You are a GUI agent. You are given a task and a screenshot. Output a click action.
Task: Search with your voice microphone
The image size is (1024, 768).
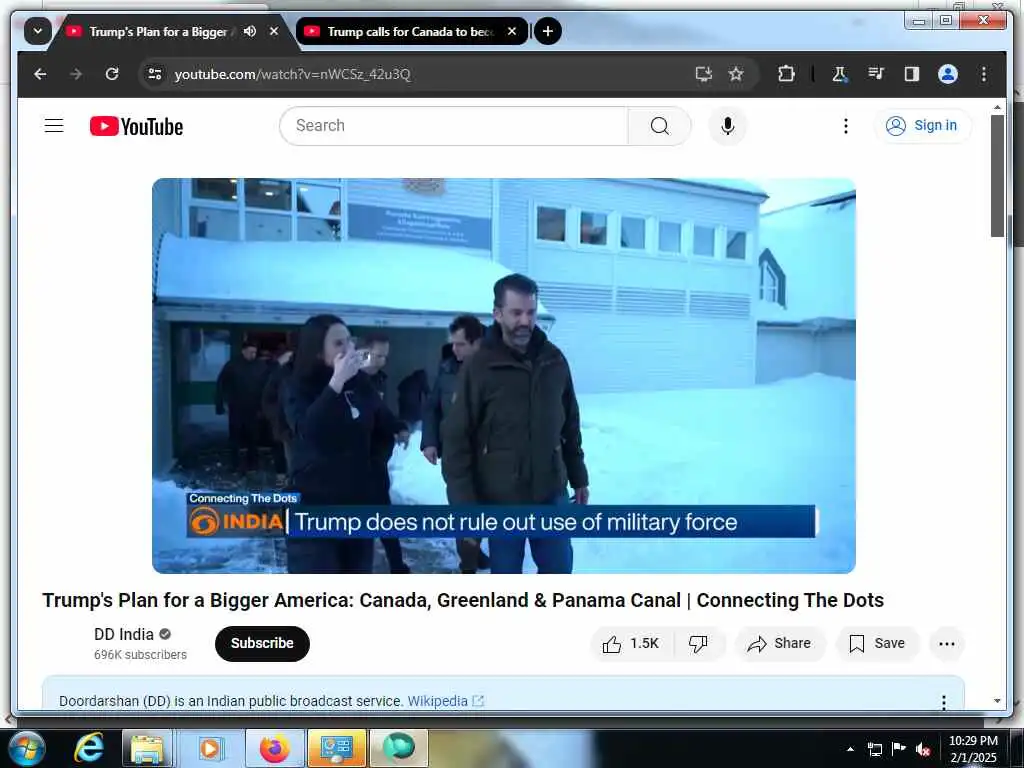tap(728, 125)
